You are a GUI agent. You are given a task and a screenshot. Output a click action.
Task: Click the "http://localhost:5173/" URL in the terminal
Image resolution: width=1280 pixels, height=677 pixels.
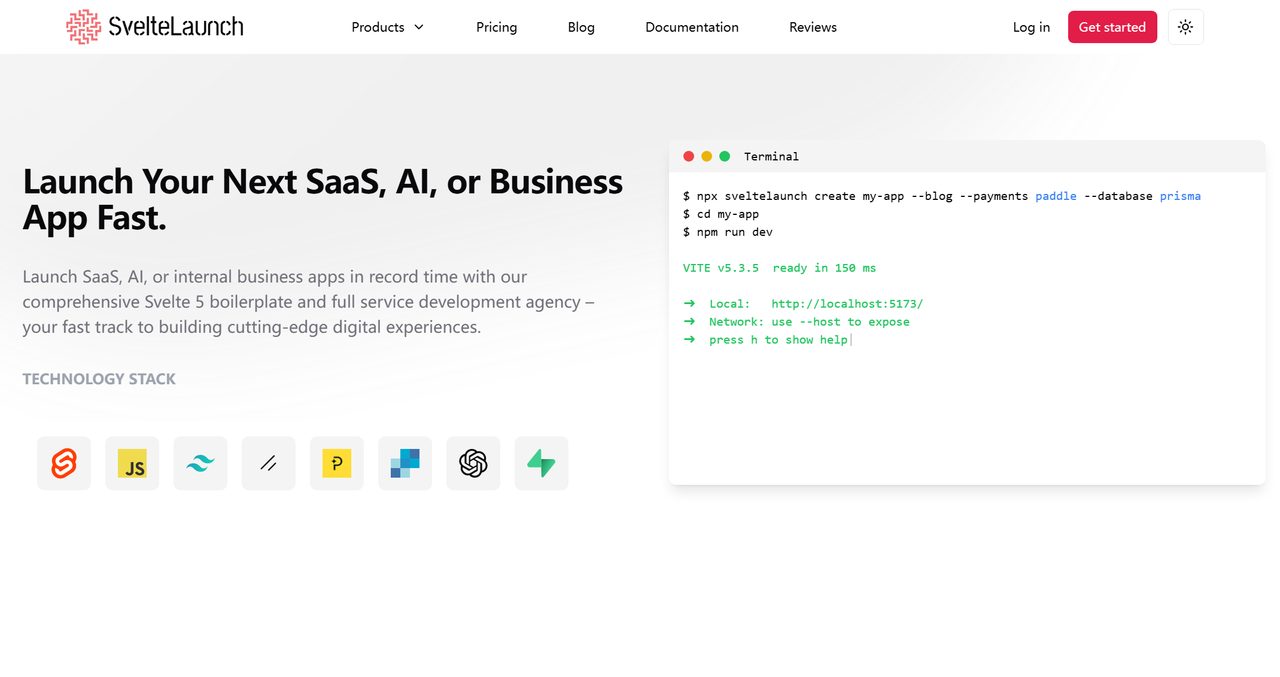coord(847,304)
